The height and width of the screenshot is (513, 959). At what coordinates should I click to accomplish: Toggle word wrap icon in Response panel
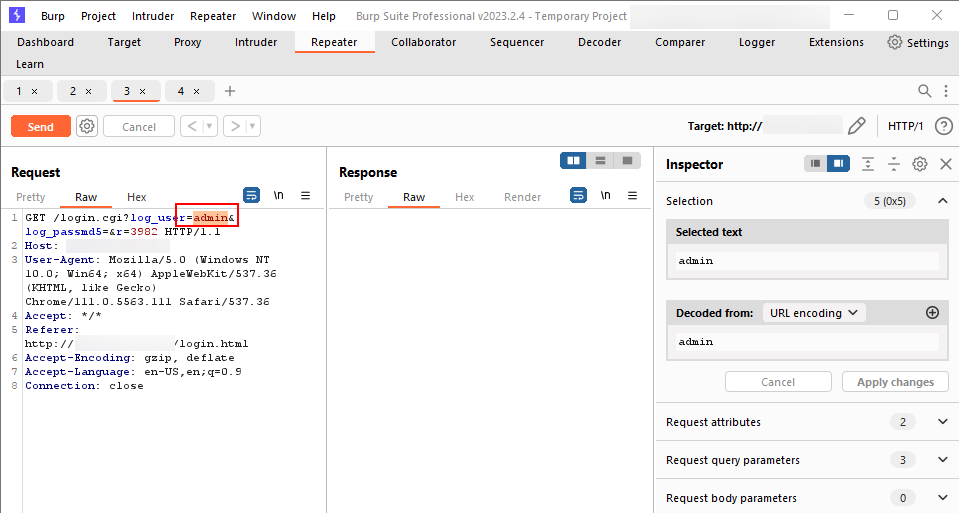click(578, 195)
